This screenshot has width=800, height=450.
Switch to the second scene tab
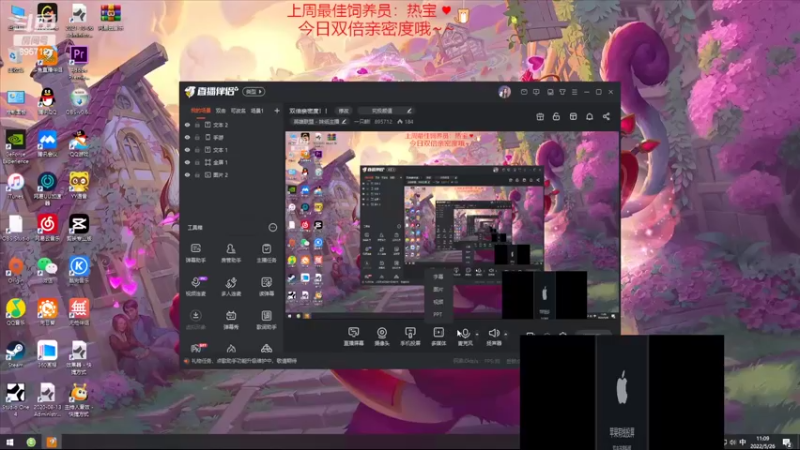pyautogui.click(x=220, y=110)
